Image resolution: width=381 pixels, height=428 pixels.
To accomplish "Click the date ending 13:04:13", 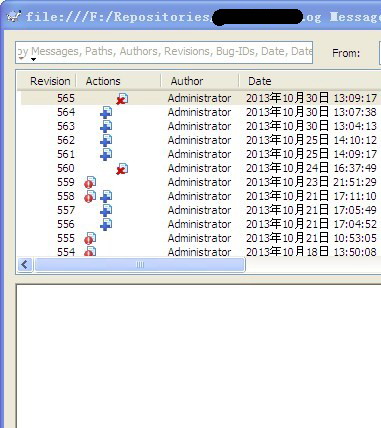I will (311, 126).
